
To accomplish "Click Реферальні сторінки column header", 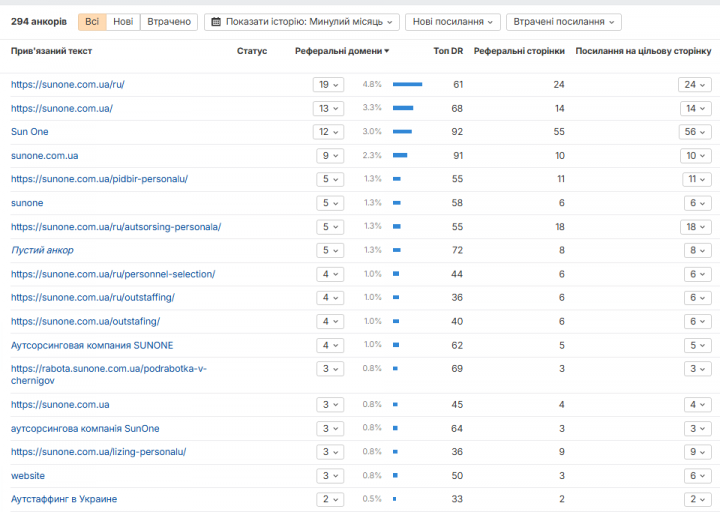I will [519, 51].
